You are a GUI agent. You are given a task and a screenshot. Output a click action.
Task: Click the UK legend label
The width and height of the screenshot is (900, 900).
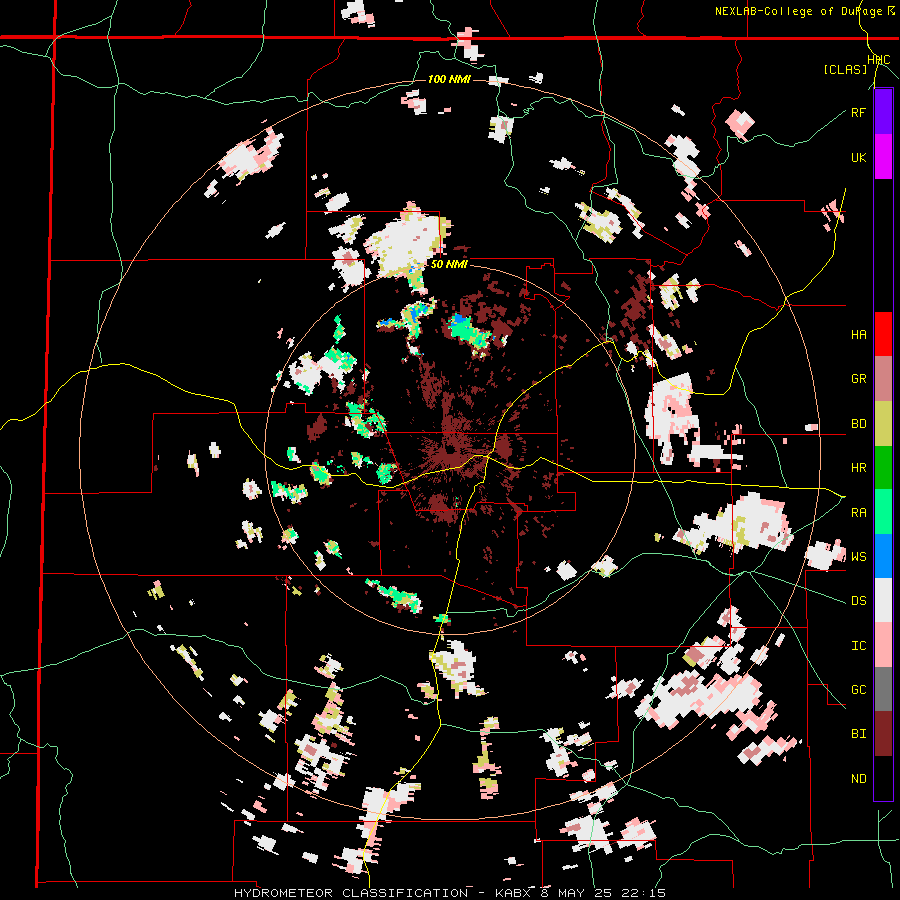(858, 157)
